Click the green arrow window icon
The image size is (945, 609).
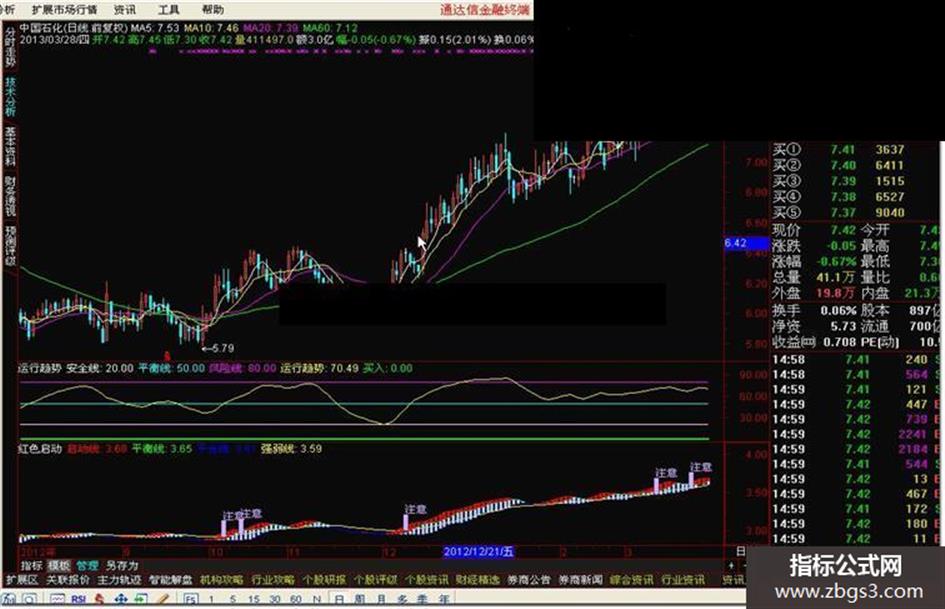tap(140, 599)
